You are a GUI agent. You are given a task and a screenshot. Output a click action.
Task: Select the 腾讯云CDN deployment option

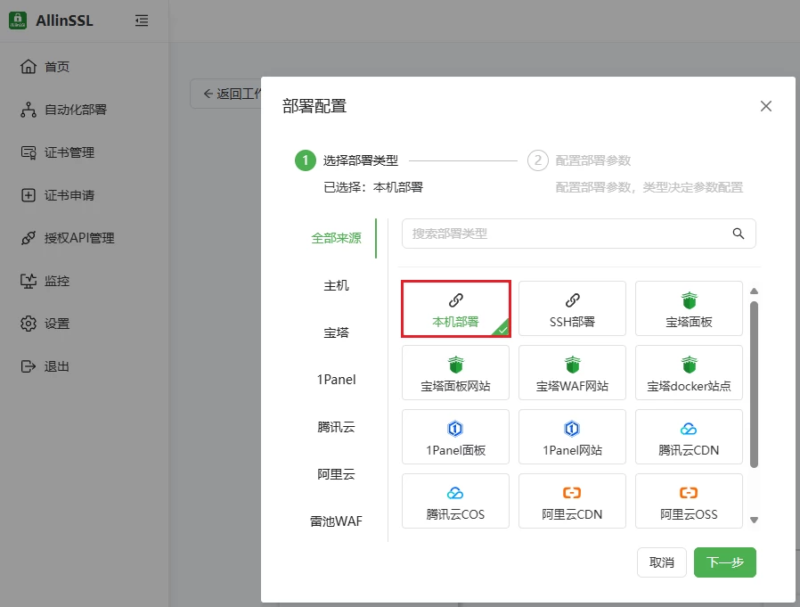coord(688,436)
